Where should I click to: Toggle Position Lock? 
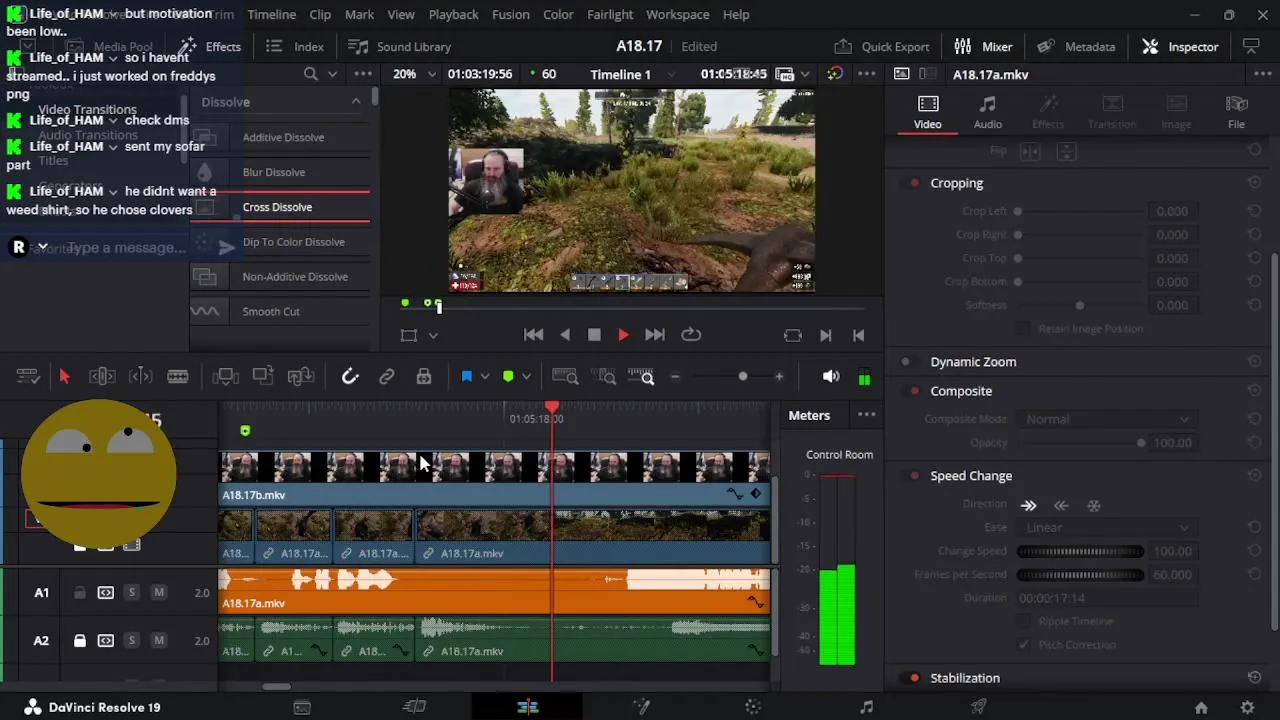point(424,376)
